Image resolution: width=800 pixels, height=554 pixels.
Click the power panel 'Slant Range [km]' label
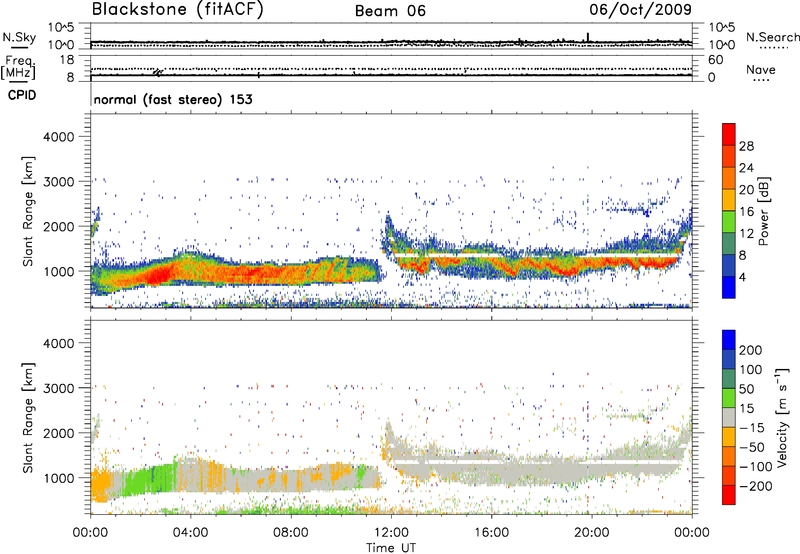[28, 211]
